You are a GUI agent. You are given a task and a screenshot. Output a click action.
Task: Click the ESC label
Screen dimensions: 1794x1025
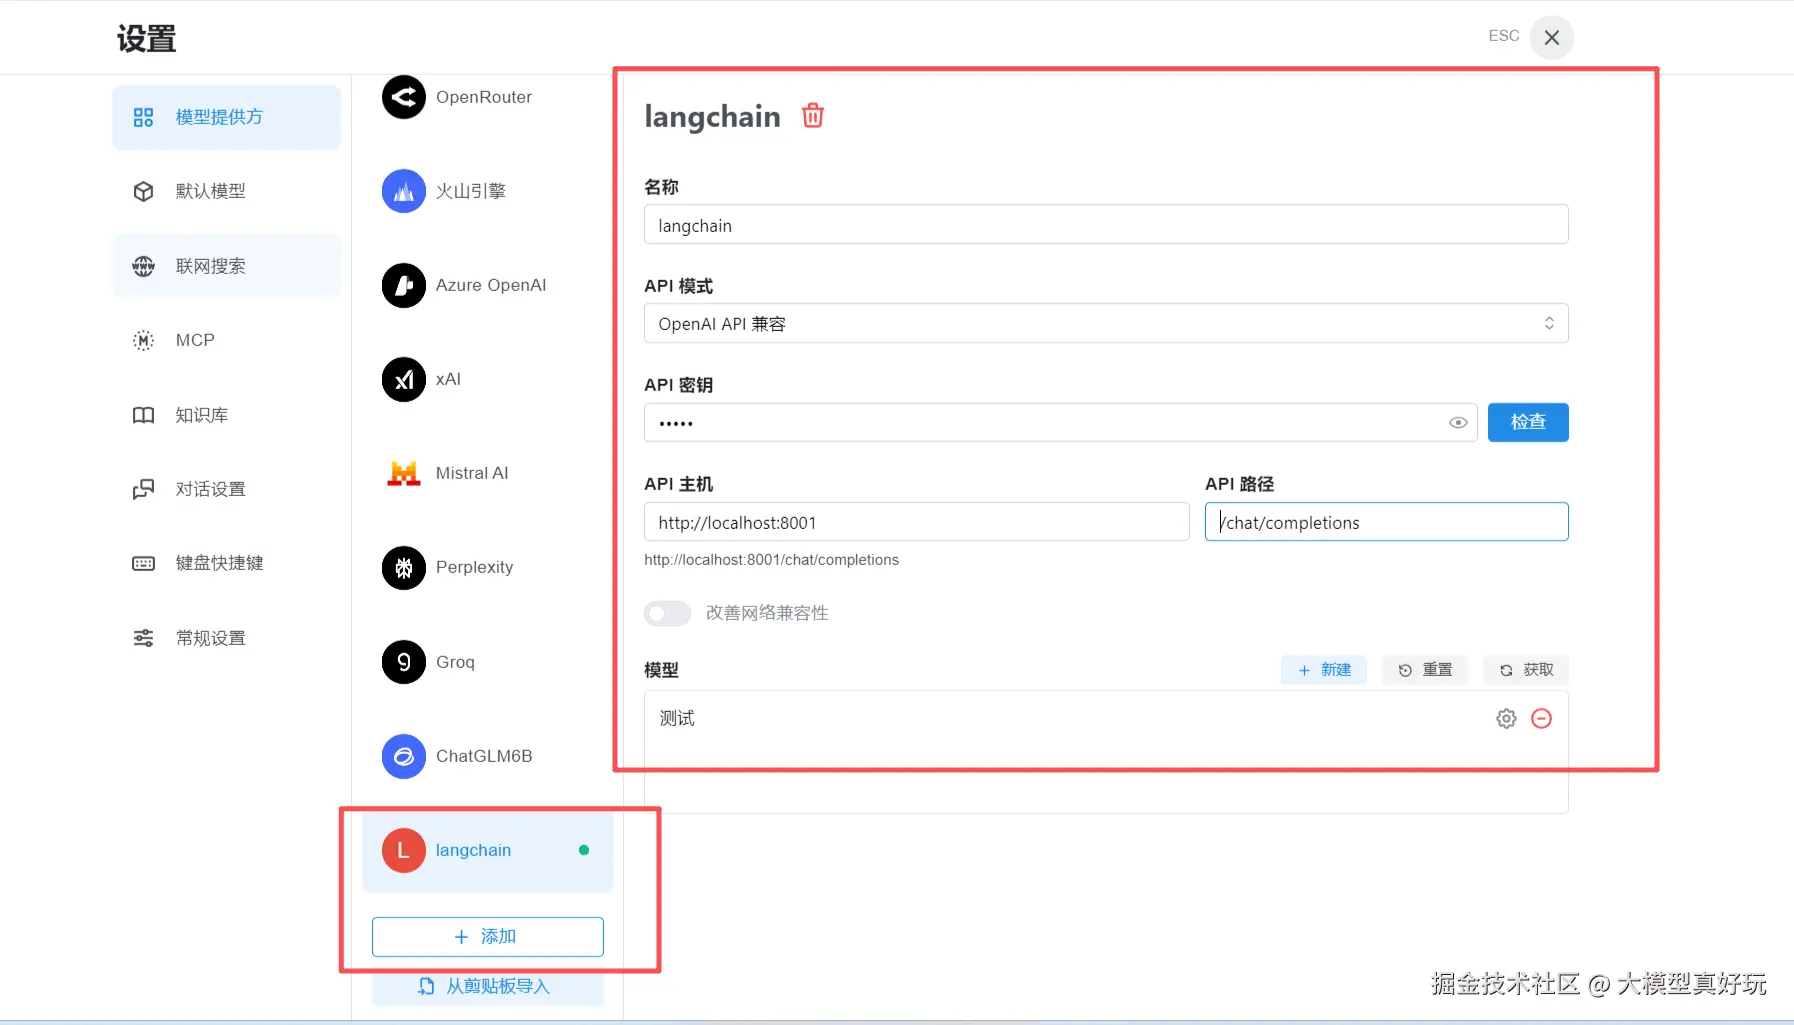point(1504,36)
